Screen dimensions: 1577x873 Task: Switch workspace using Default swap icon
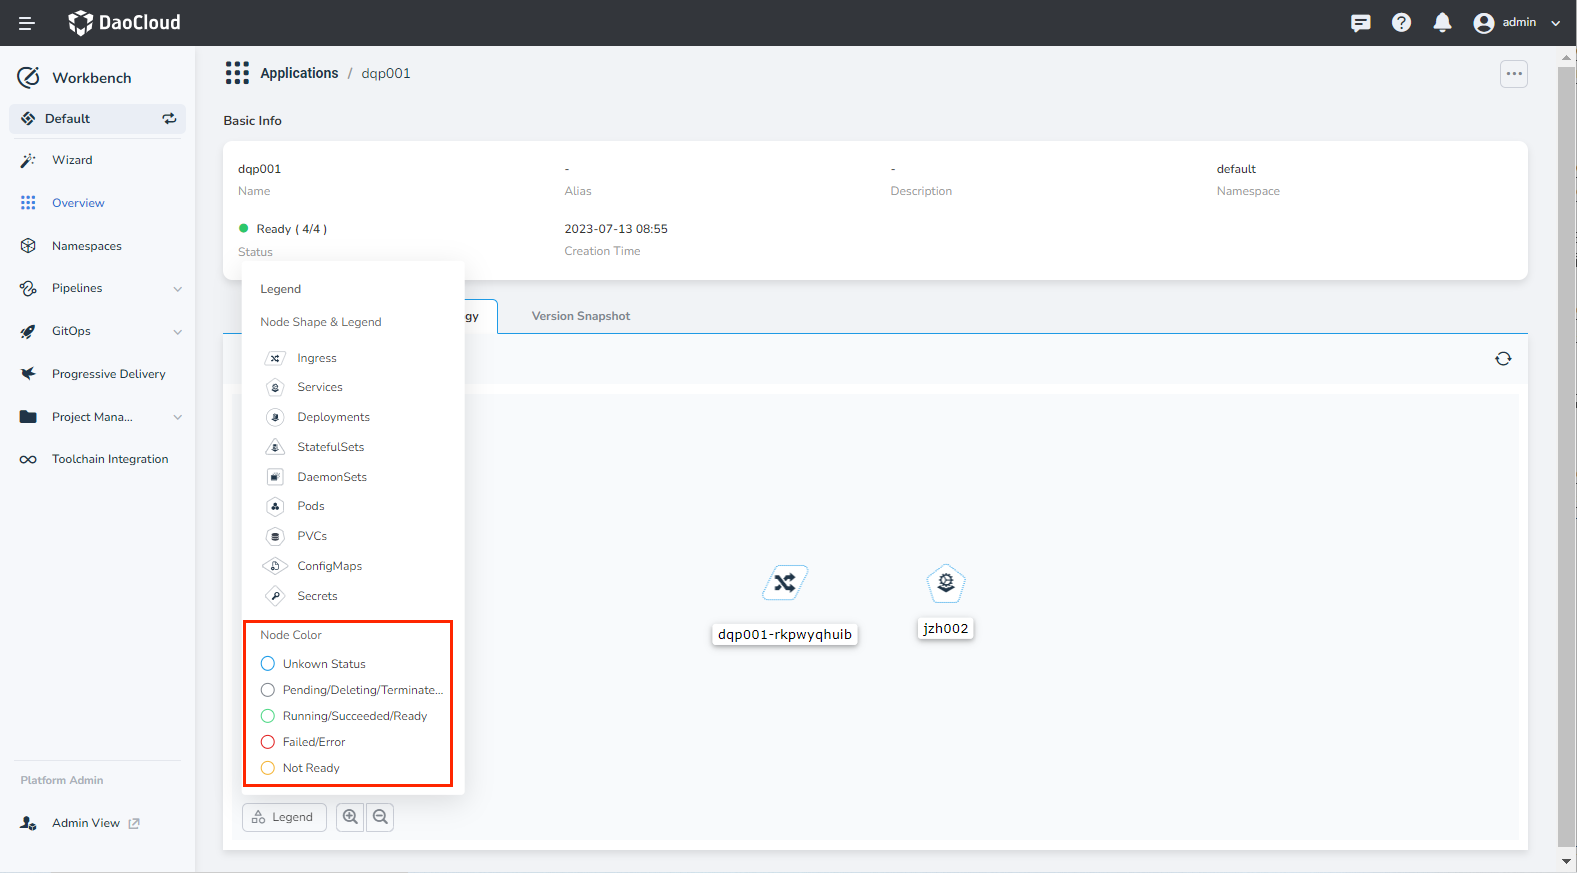pyautogui.click(x=169, y=119)
